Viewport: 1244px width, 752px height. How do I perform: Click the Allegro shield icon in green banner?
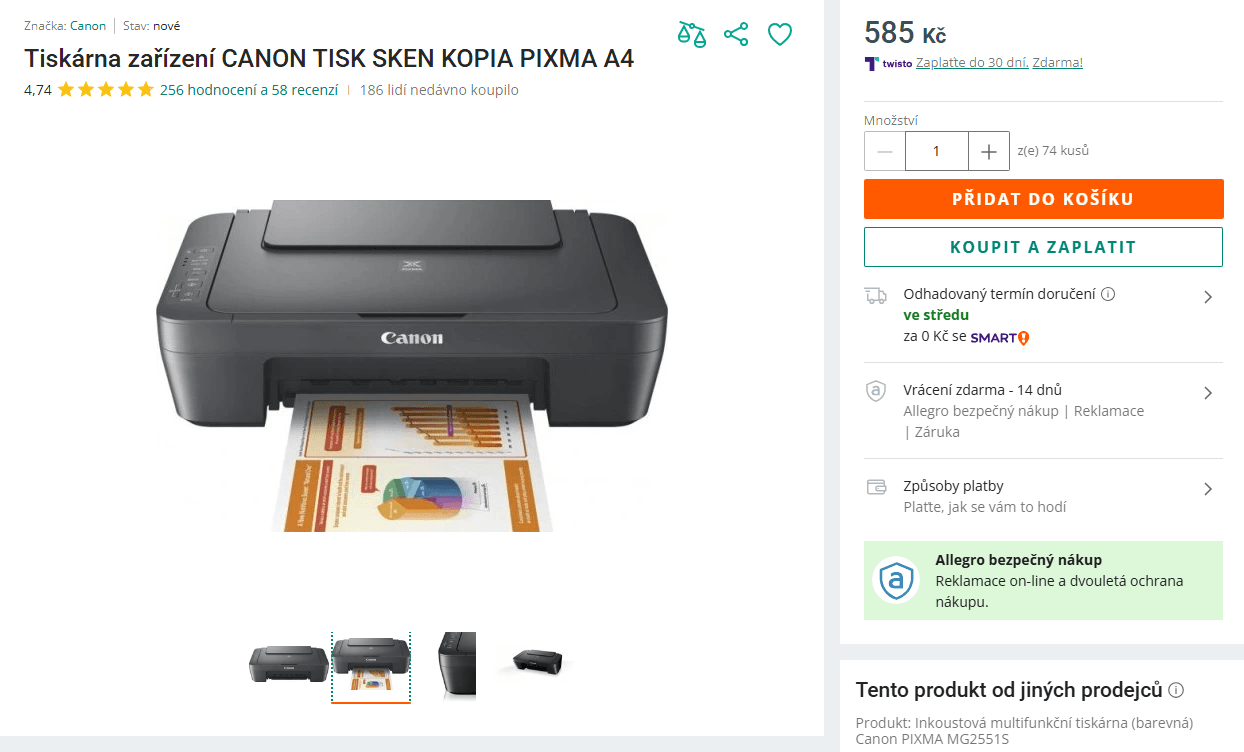coord(896,578)
